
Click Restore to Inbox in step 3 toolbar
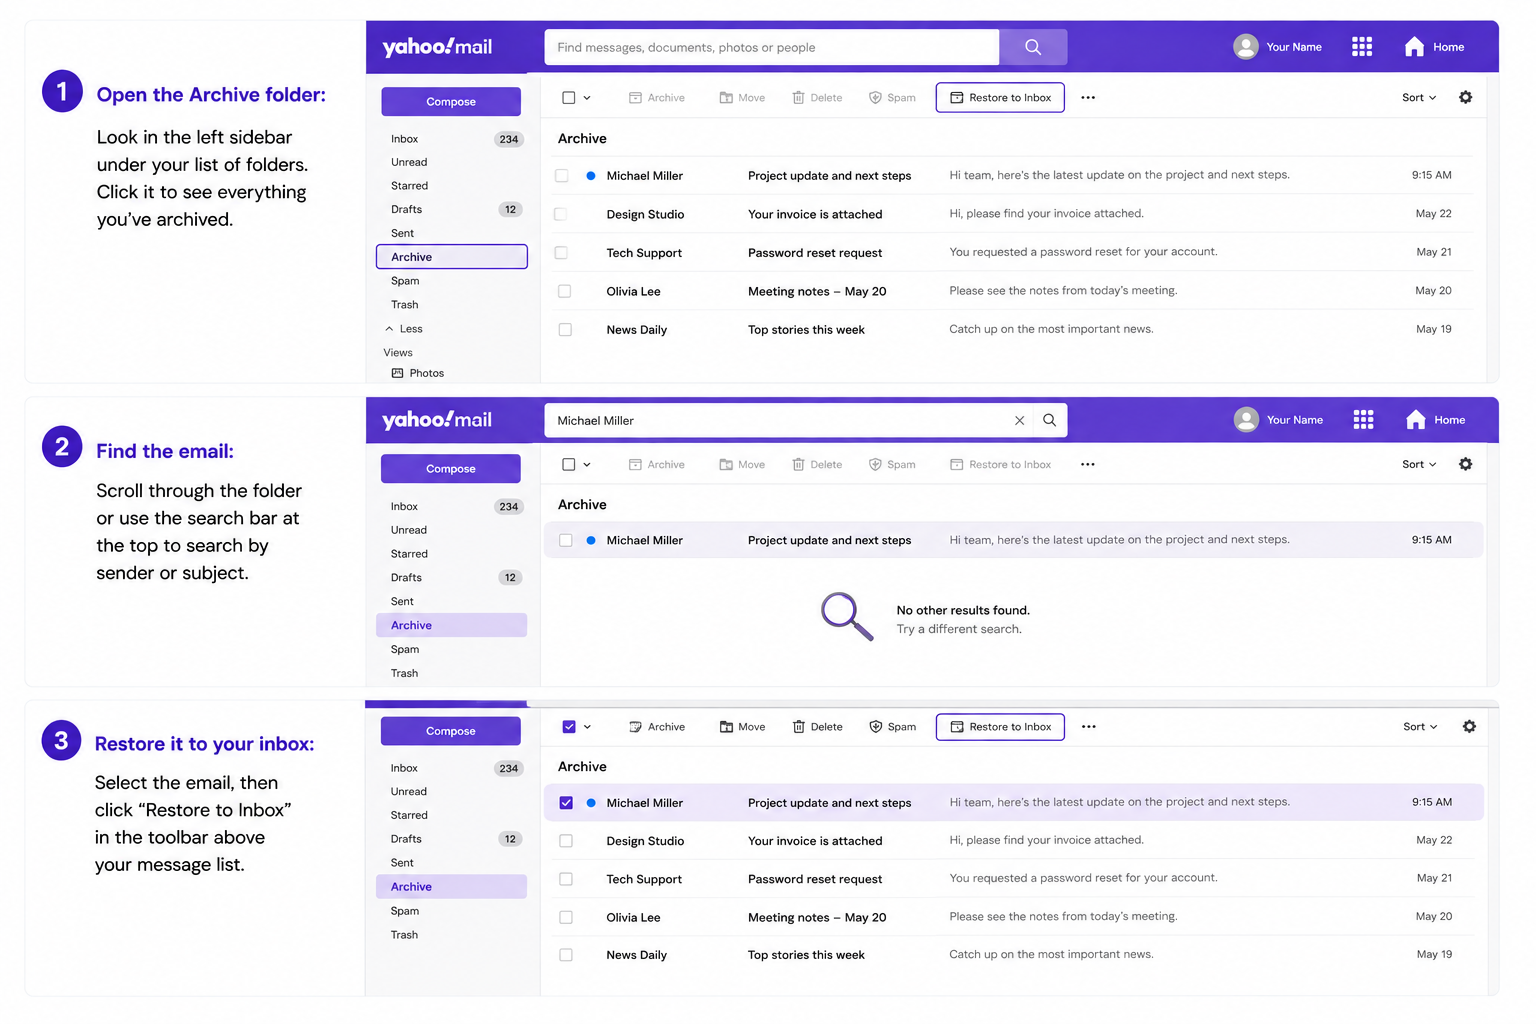[1000, 727]
